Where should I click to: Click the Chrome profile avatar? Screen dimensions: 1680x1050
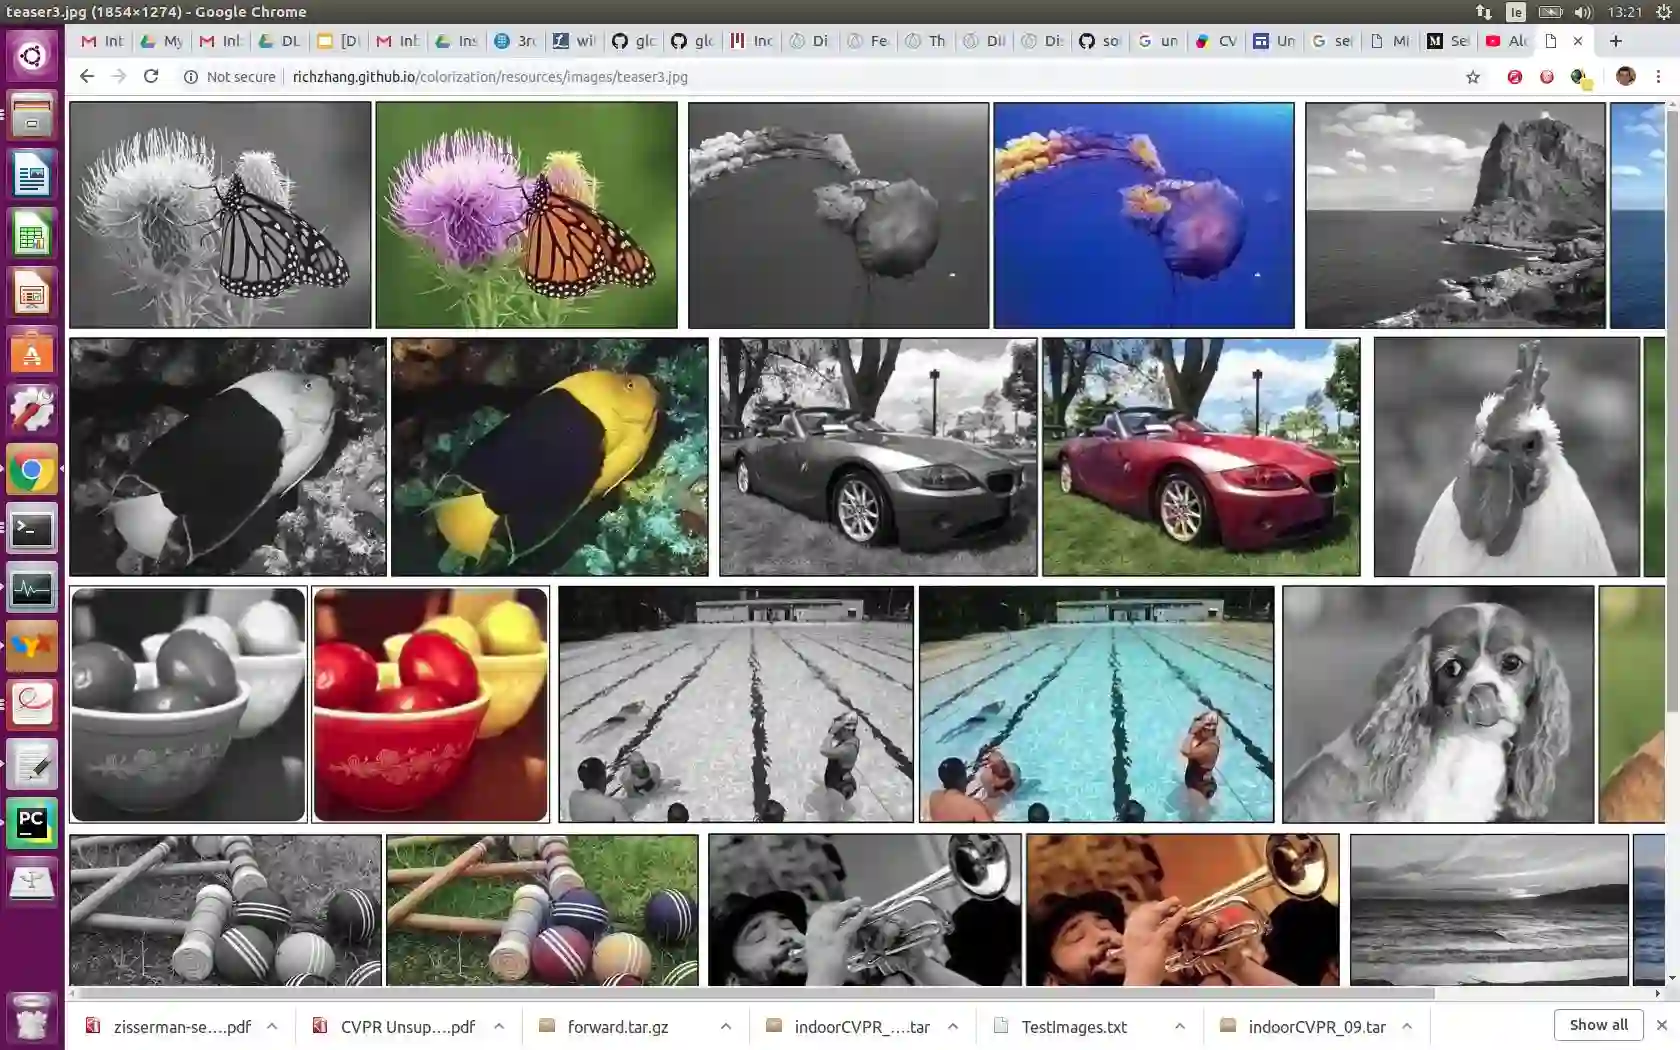(x=1625, y=76)
